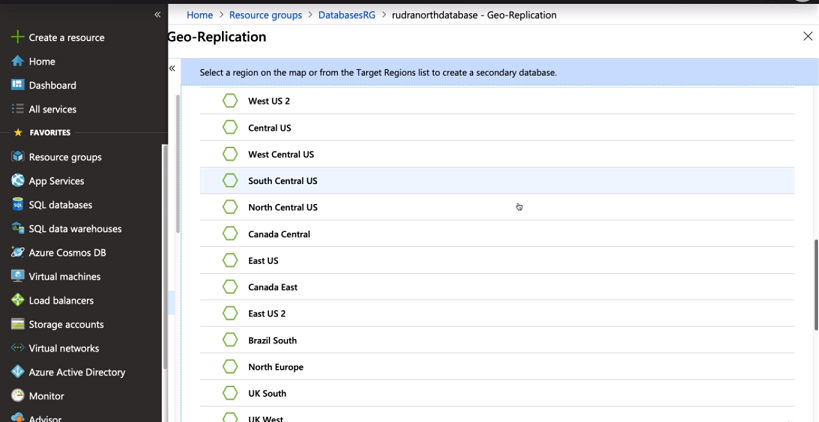This screenshot has height=422, width=819.
Task: Select East US region text
Action: (x=263, y=261)
